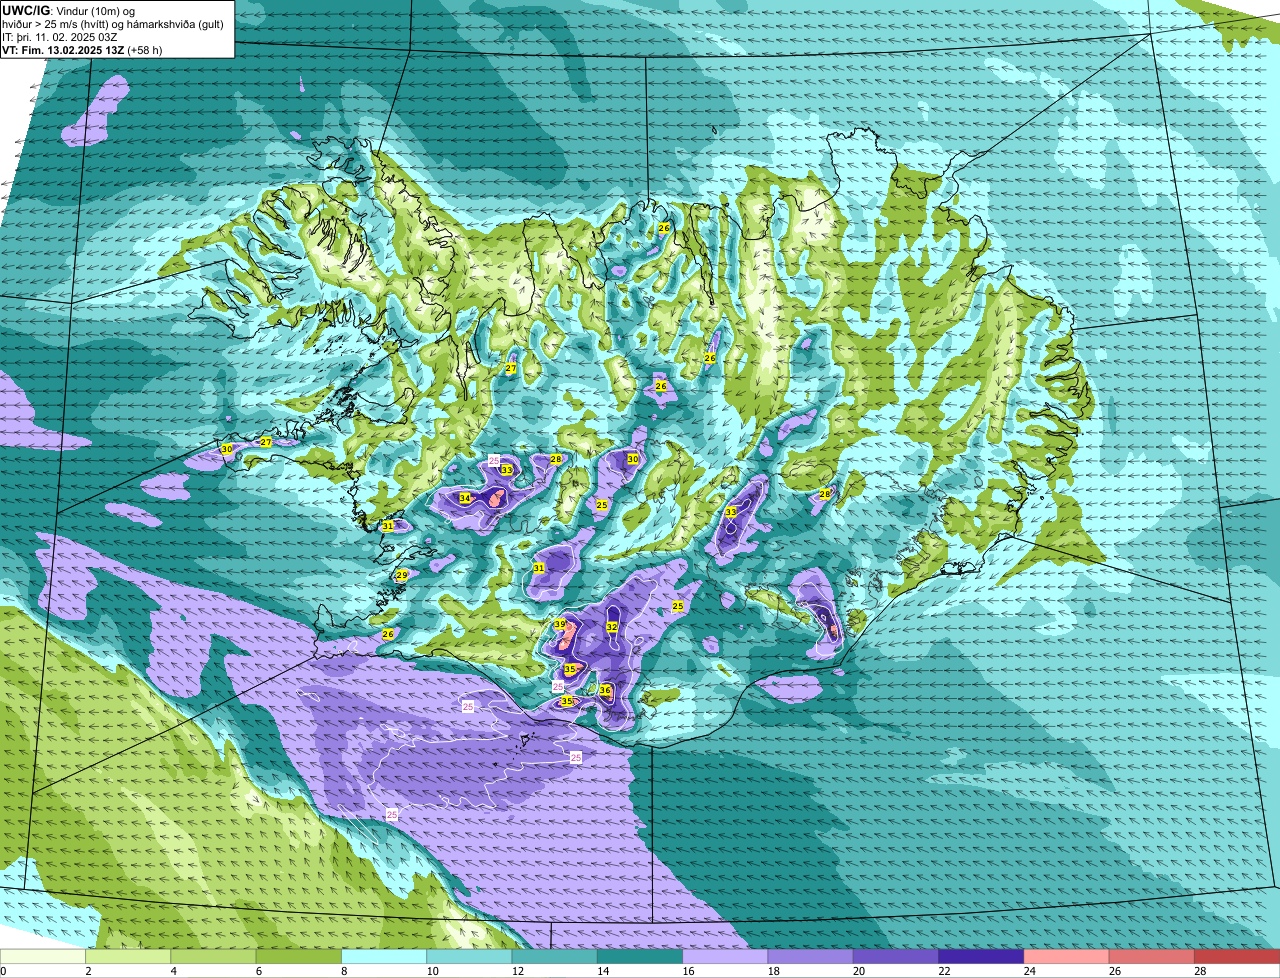
Task: Select the color scale tick label 16
Action: tap(686, 971)
